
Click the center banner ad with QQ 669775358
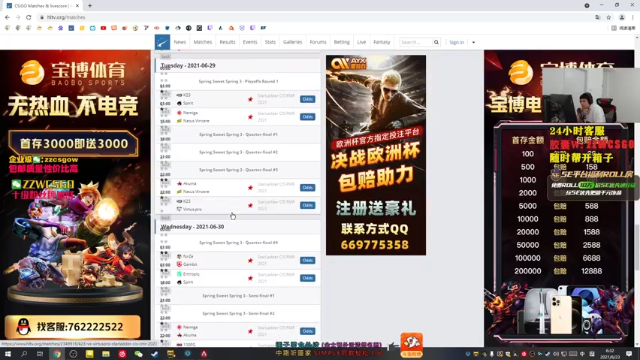[x=376, y=155]
